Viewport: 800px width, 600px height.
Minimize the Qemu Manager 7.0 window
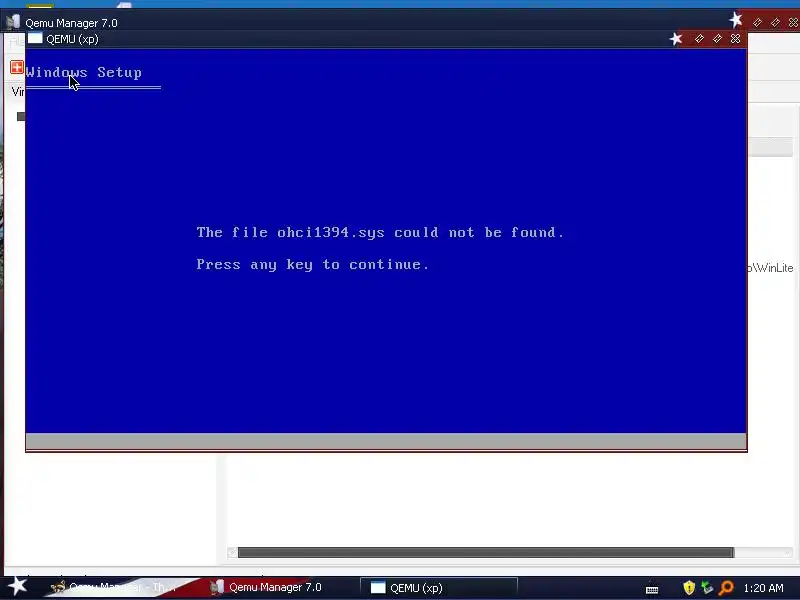757,22
